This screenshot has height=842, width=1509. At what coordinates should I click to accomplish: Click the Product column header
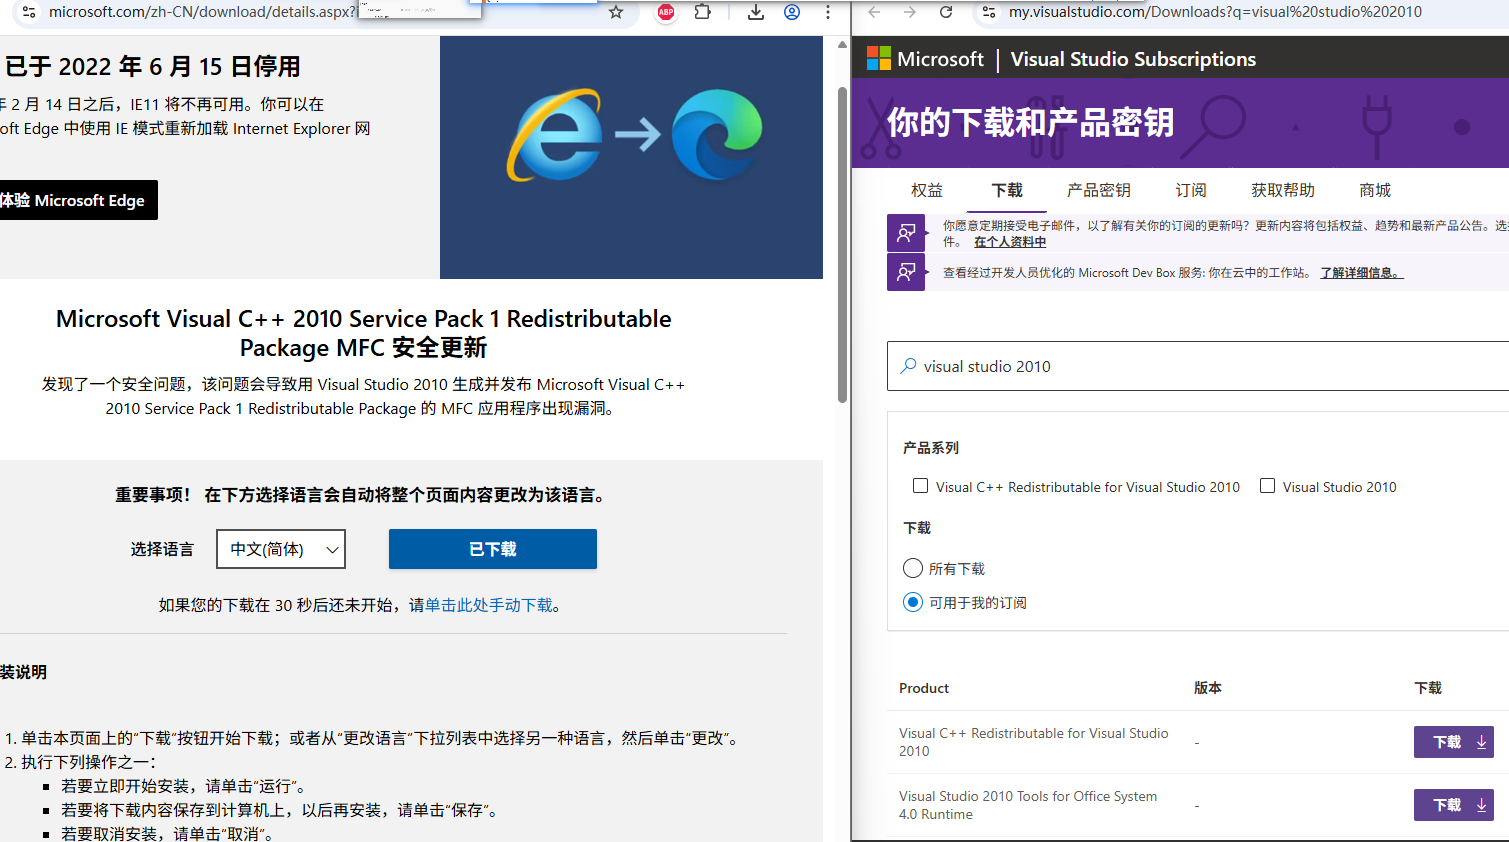[924, 688]
